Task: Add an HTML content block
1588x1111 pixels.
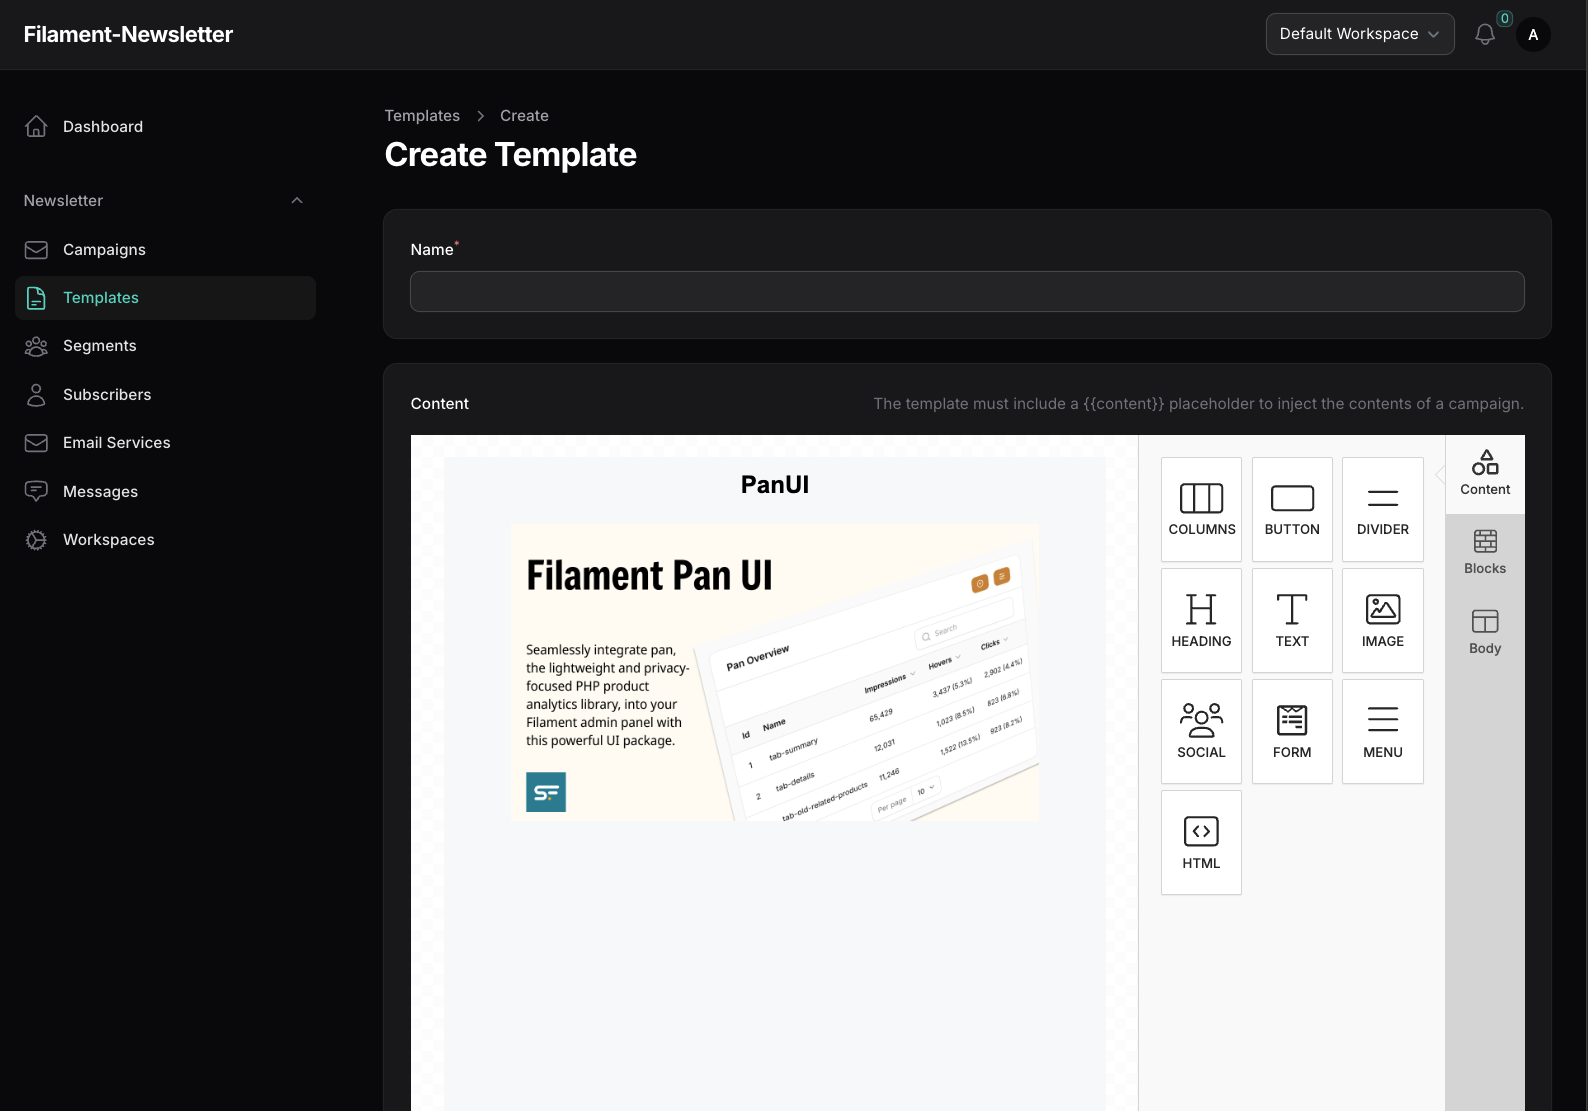Action: click(x=1201, y=843)
